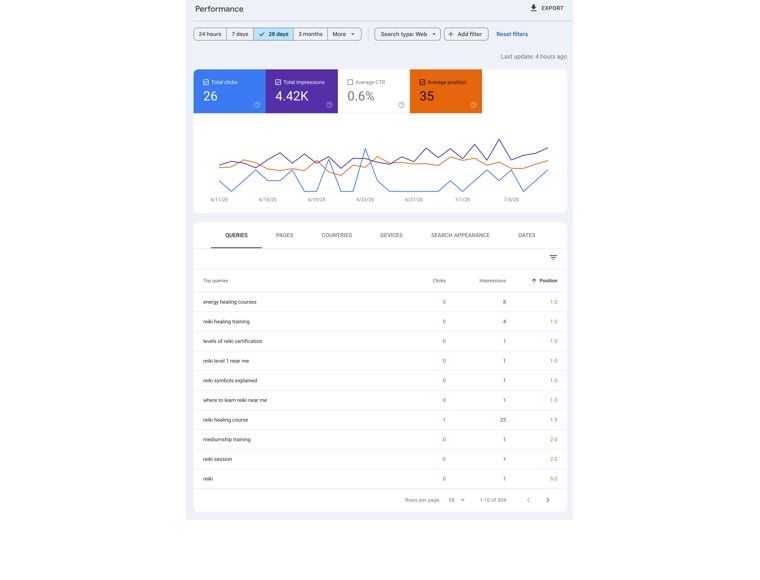Uncheck the Total impressions checkbox
This screenshot has height=580, width=760.
(x=278, y=82)
